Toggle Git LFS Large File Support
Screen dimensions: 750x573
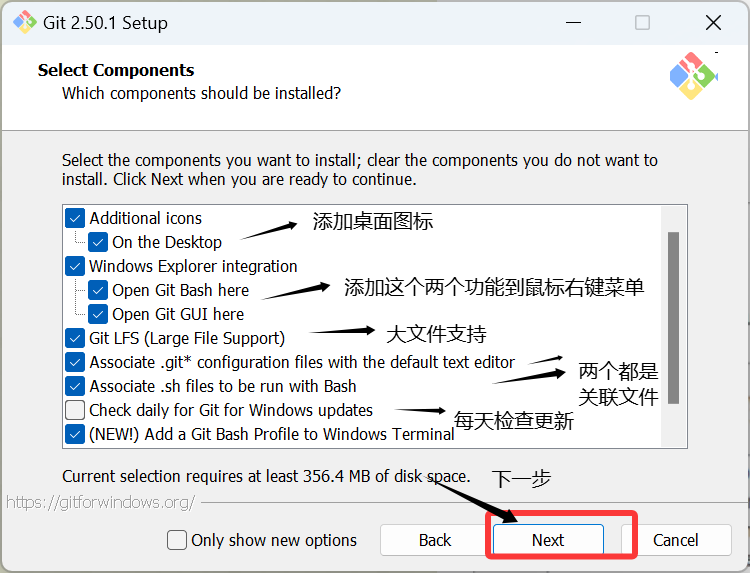pos(75,338)
